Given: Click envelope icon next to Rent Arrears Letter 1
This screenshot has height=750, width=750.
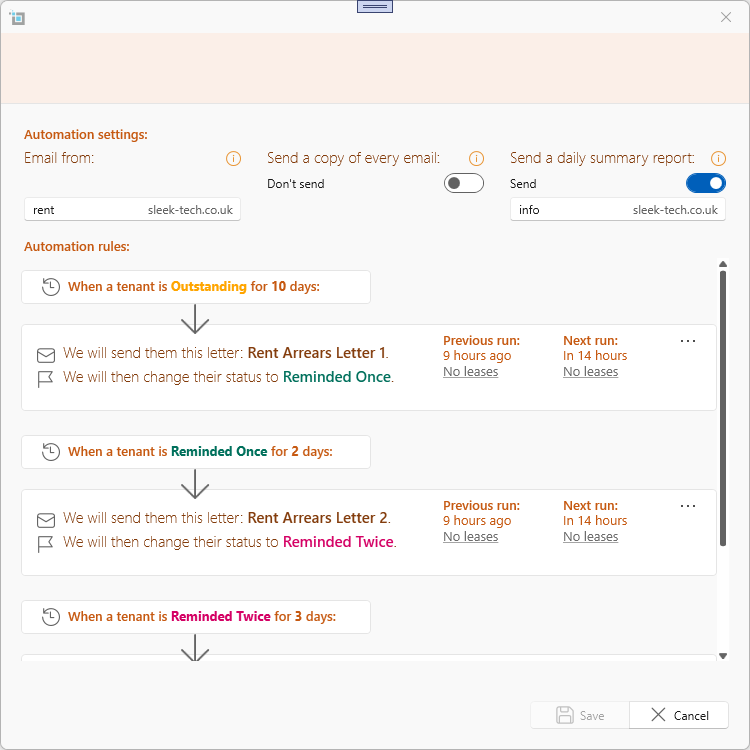Looking at the screenshot, I should click(46, 355).
